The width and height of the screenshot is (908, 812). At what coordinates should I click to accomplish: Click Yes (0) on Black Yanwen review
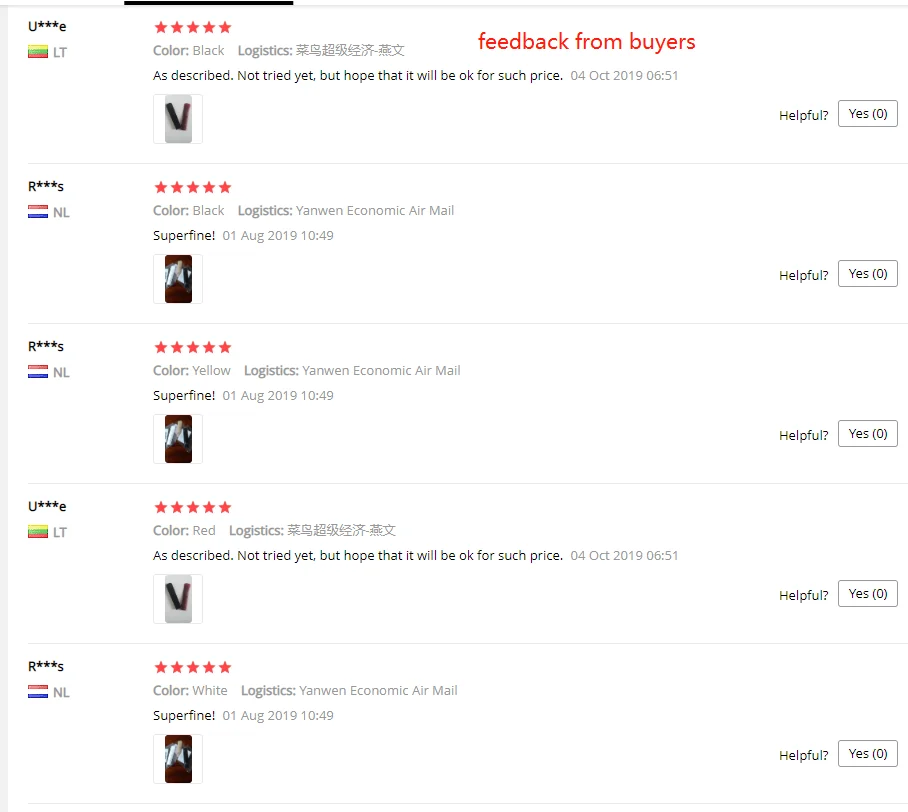[867, 273]
